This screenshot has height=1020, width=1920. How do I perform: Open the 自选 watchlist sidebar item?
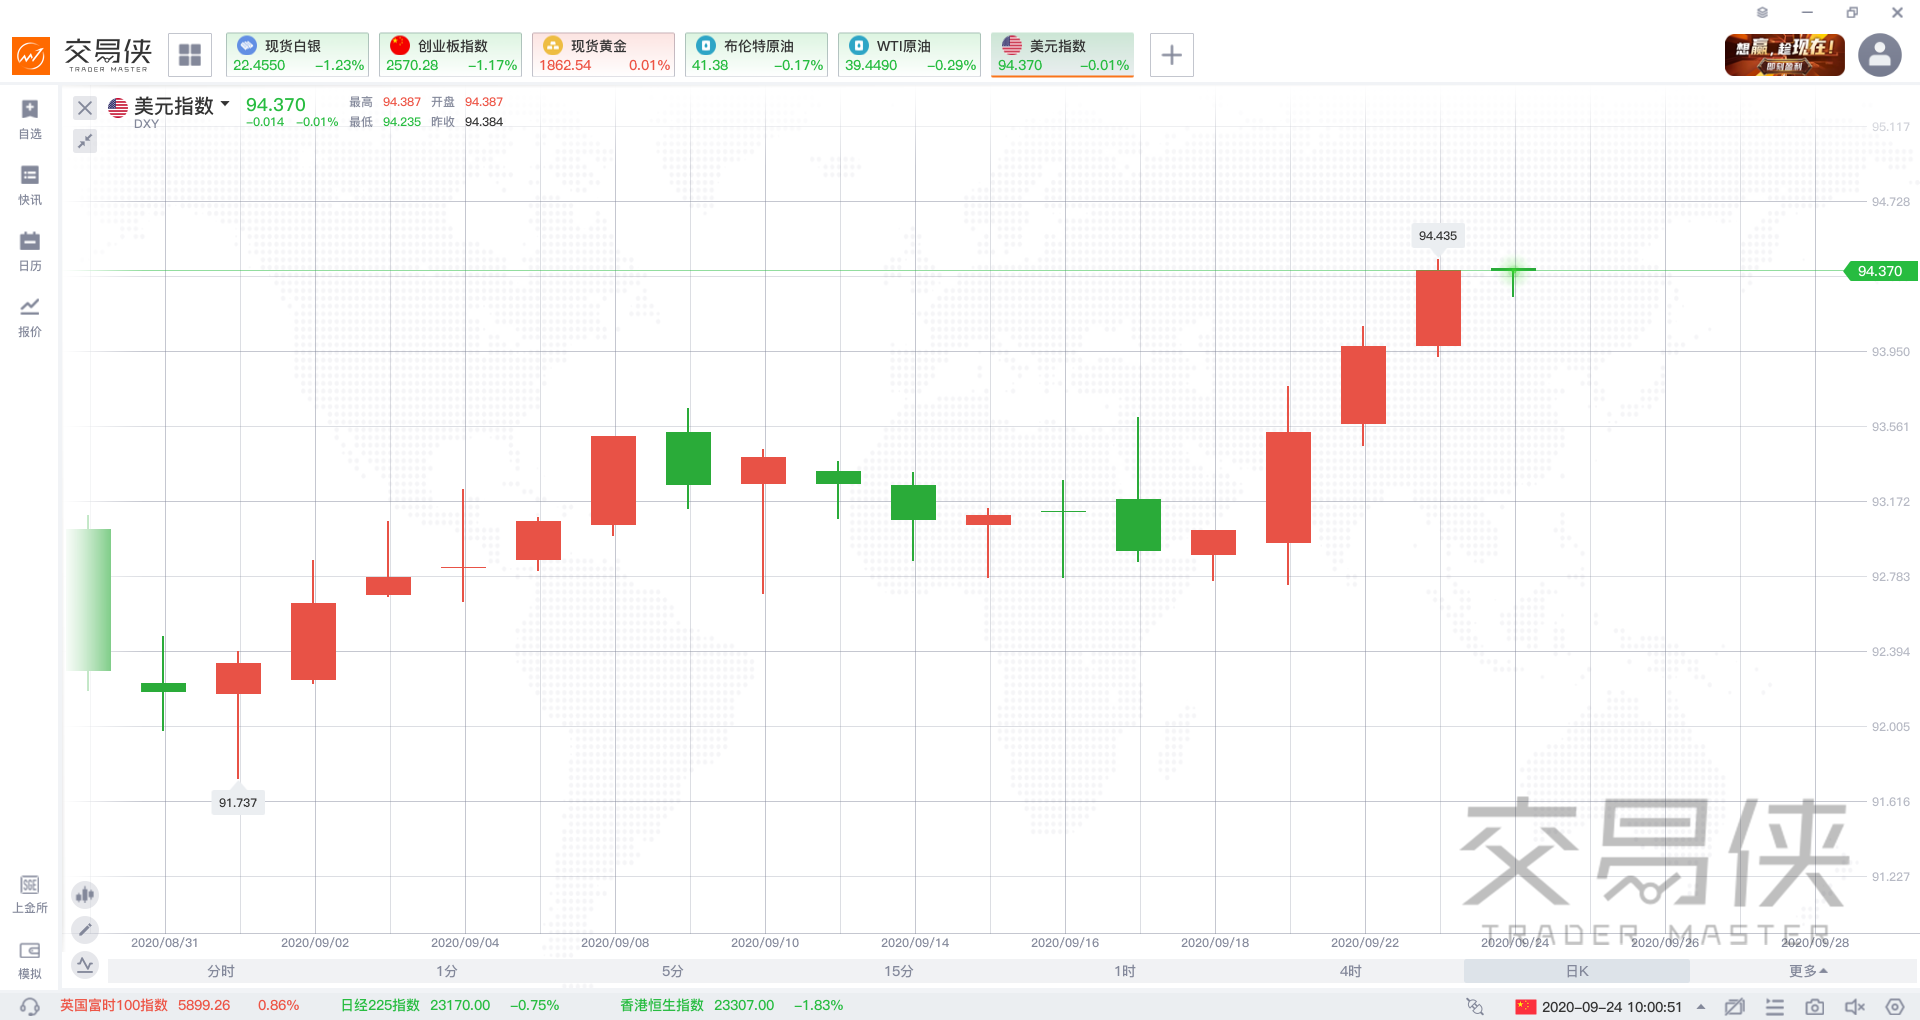[30, 120]
